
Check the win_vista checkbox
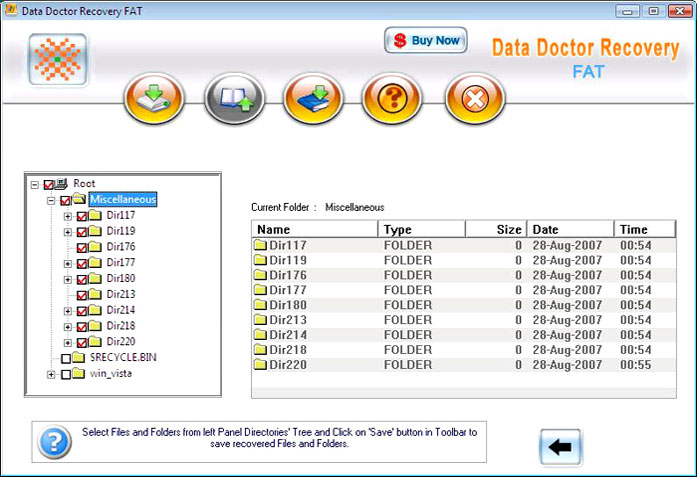[x=66, y=374]
